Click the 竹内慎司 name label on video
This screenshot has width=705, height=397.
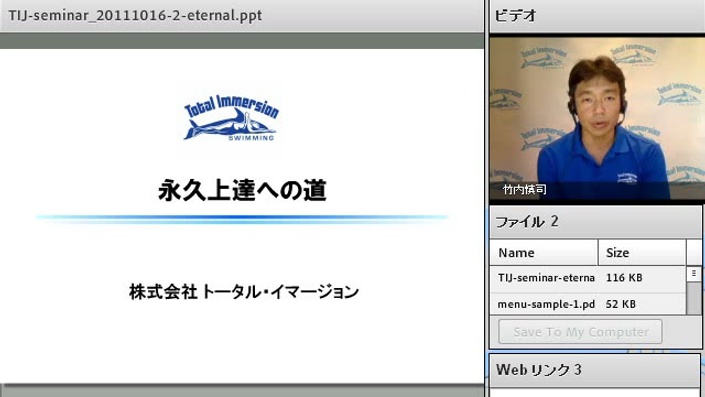coord(525,190)
